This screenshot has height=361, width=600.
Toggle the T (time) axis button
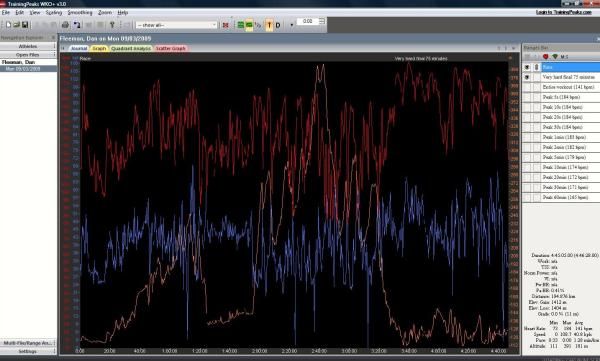269,25
